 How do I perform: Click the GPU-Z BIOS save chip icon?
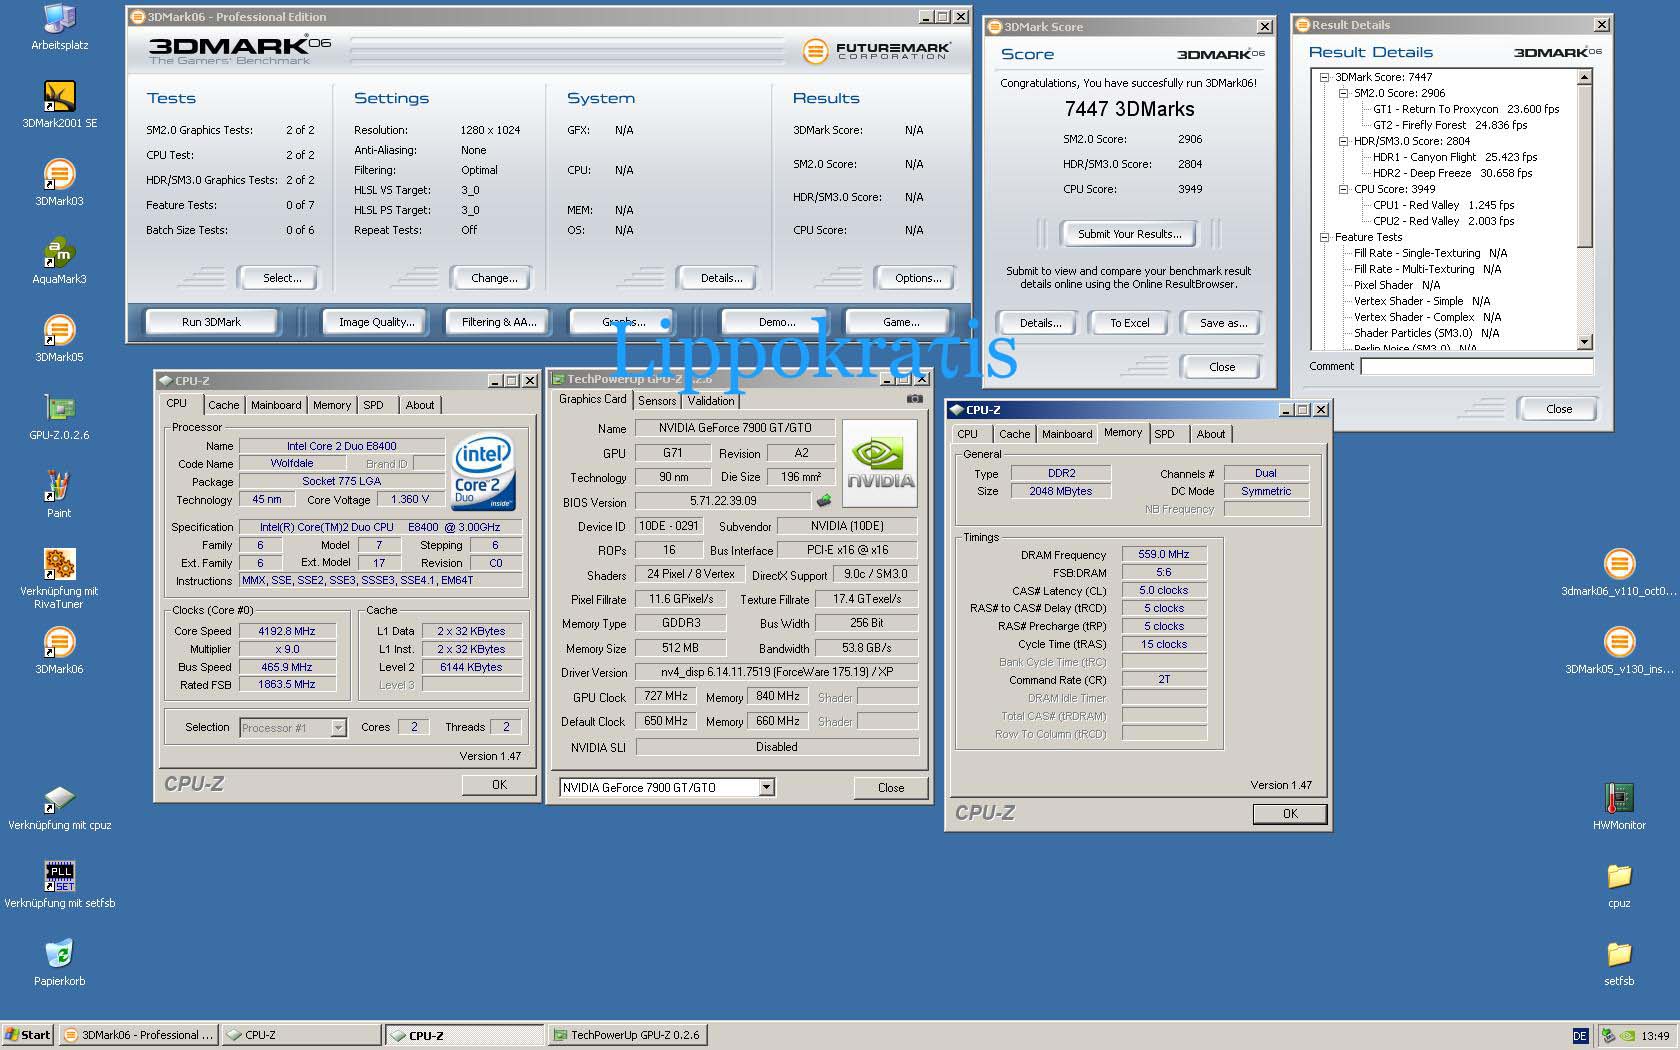(x=824, y=501)
